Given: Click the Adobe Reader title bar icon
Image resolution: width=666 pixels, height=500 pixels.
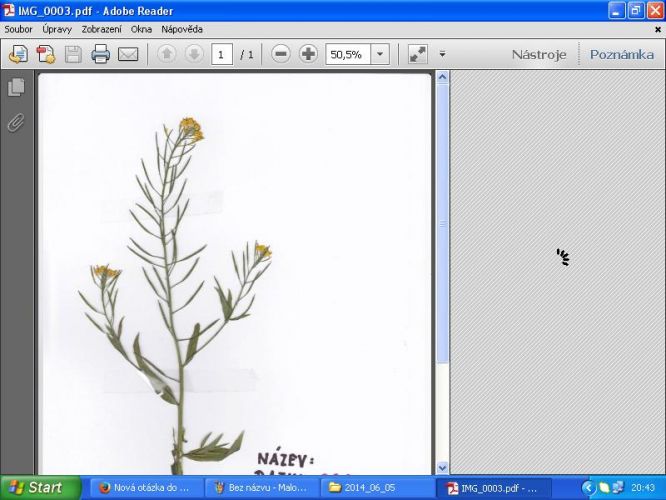Looking at the screenshot, I should 9,10.
